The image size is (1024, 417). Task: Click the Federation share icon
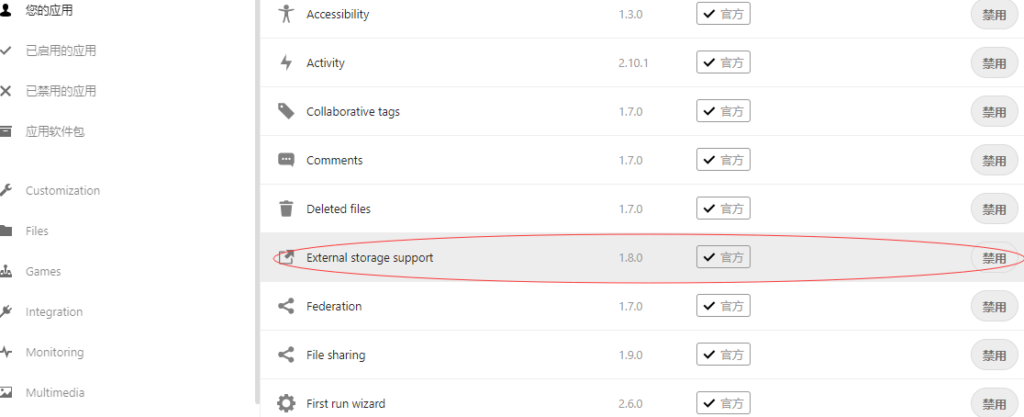pyautogui.click(x=285, y=306)
